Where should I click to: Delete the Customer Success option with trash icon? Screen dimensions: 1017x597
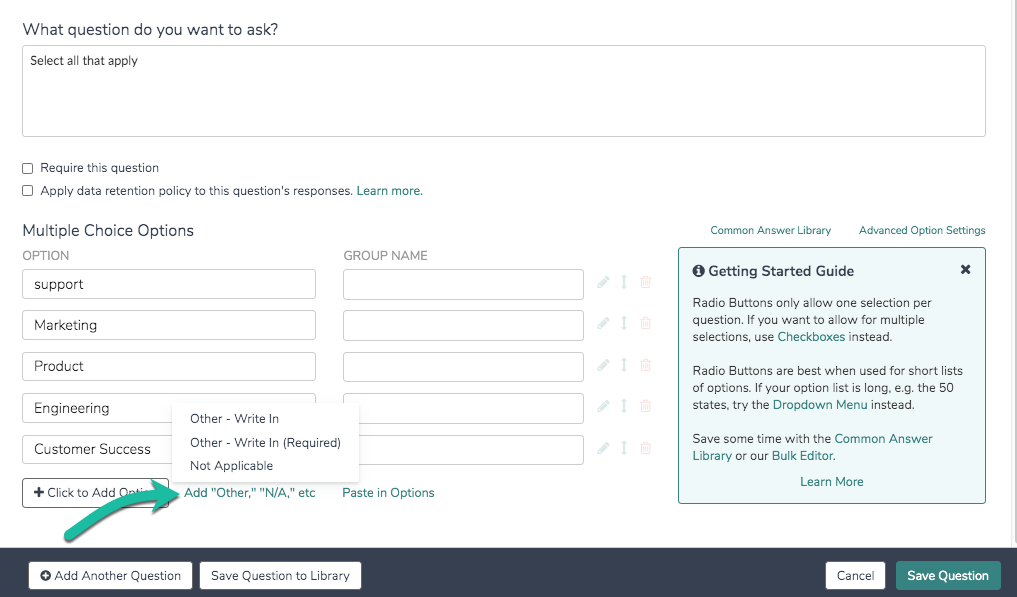tap(645, 448)
